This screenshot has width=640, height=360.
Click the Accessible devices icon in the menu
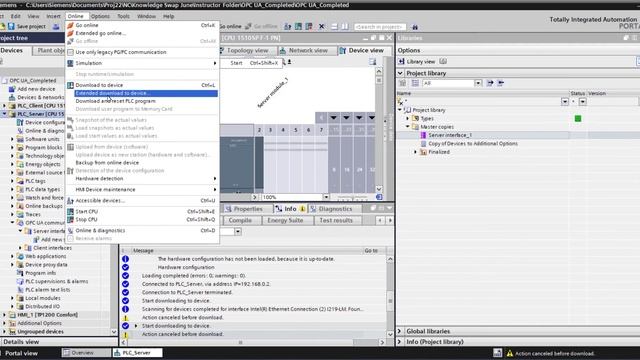point(70,200)
